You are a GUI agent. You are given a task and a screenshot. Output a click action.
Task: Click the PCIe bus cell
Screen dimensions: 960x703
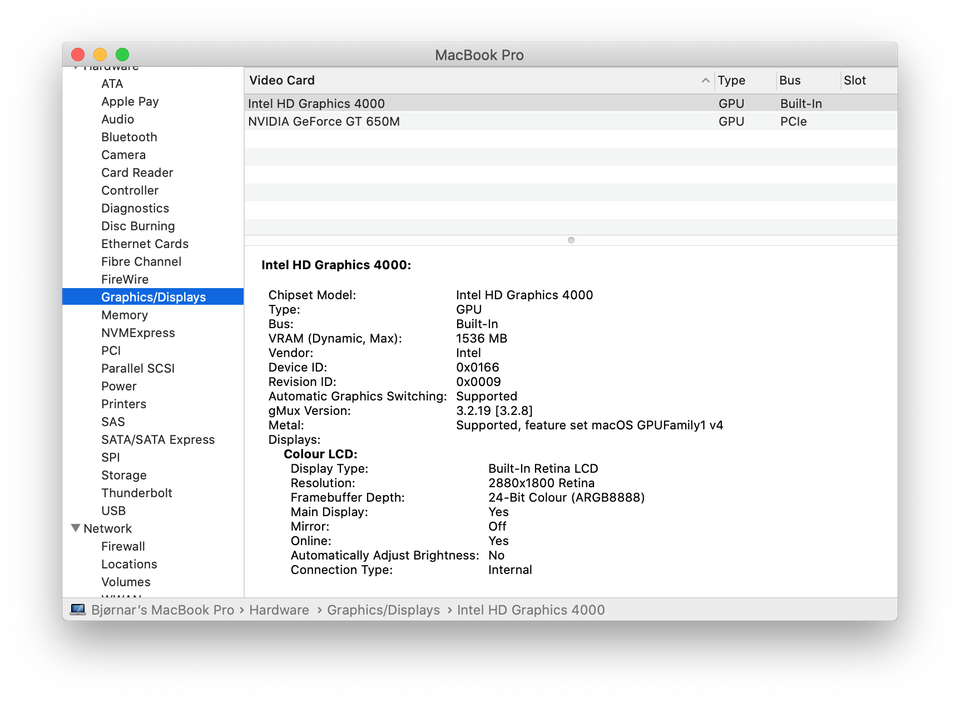pyautogui.click(x=793, y=121)
